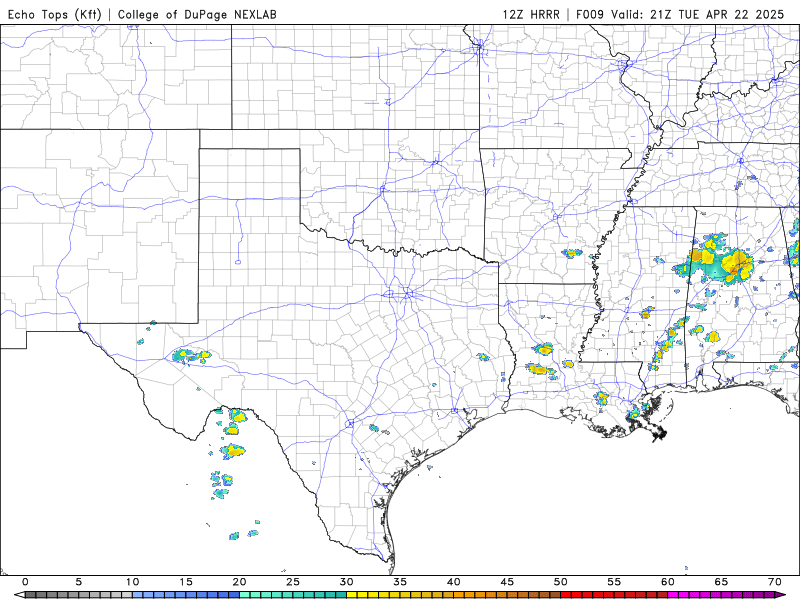Click the '10' label on the color scale
The image size is (800, 600).
(132, 582)
